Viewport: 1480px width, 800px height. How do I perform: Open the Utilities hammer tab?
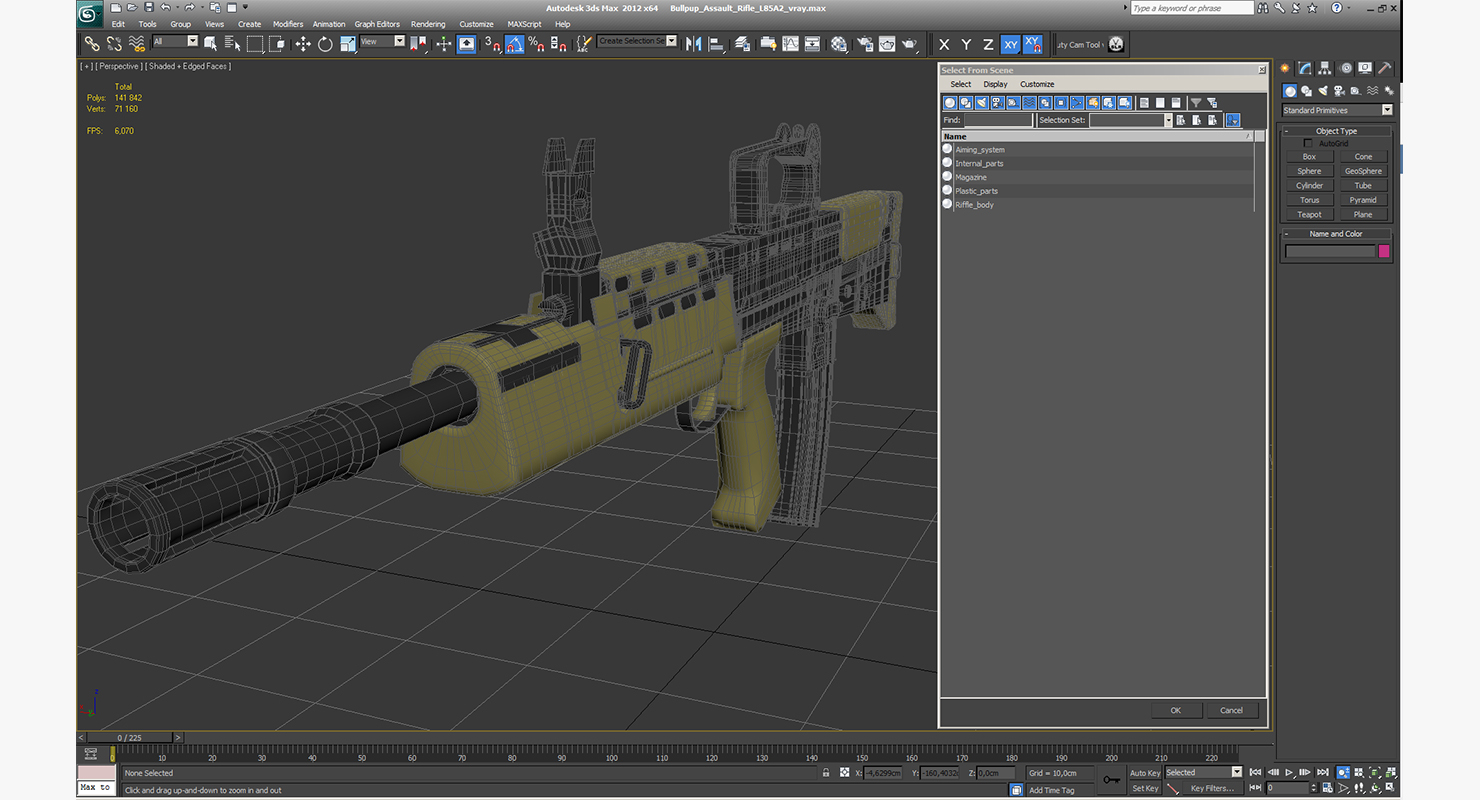pos(1385,68)
